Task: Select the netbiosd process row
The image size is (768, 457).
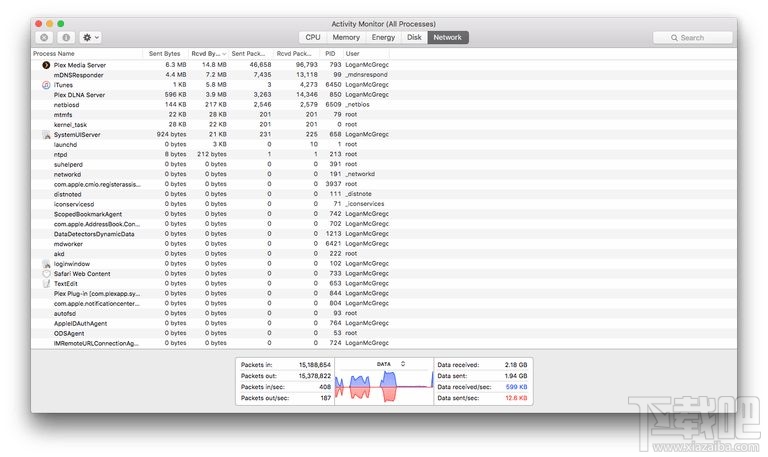Action: 384,104
